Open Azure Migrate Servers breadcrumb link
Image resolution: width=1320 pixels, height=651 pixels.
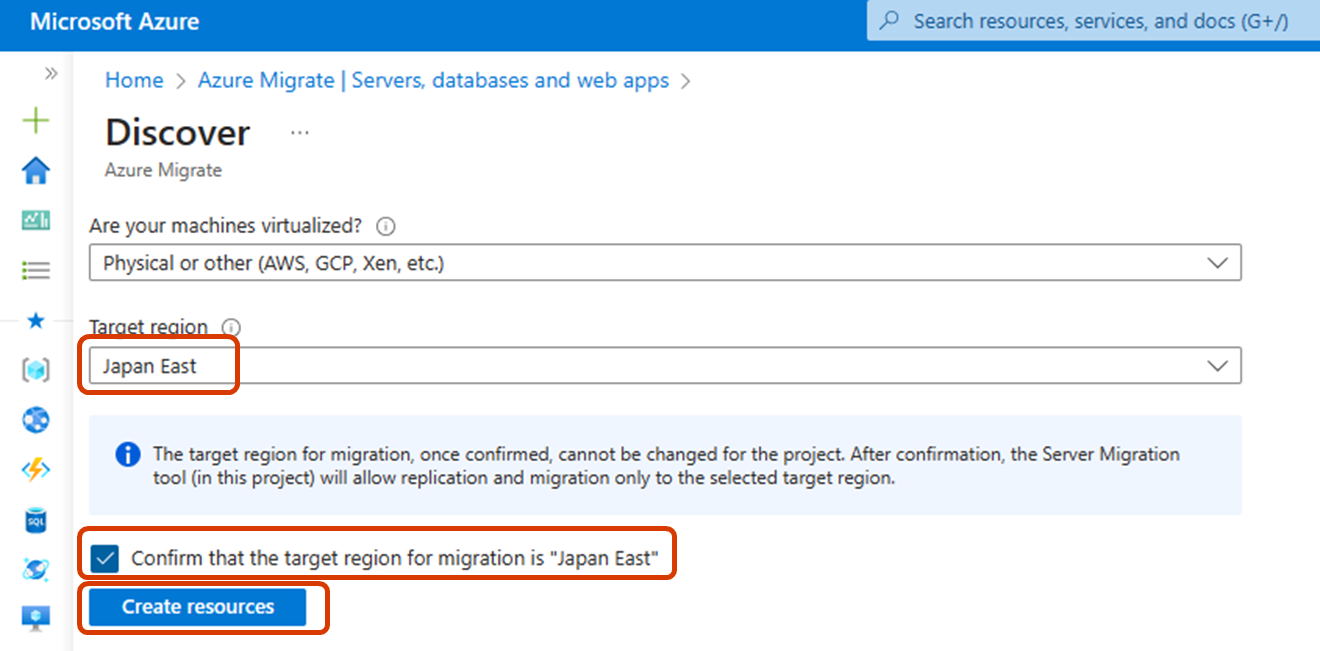pyautogui.click(x=433, y=80)
